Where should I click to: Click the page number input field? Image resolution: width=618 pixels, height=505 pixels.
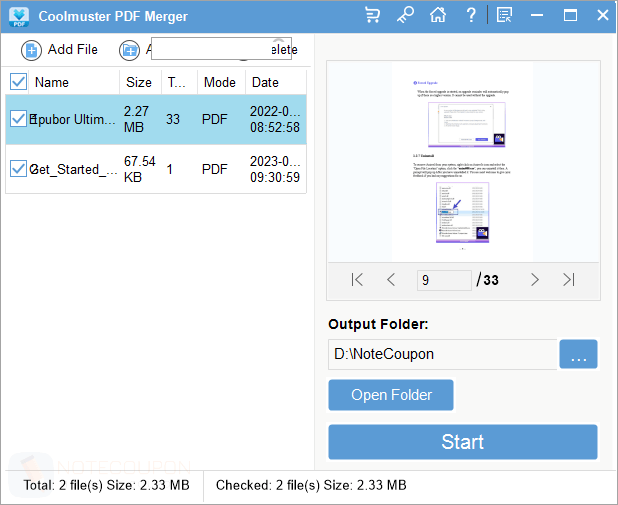point(444,280)
